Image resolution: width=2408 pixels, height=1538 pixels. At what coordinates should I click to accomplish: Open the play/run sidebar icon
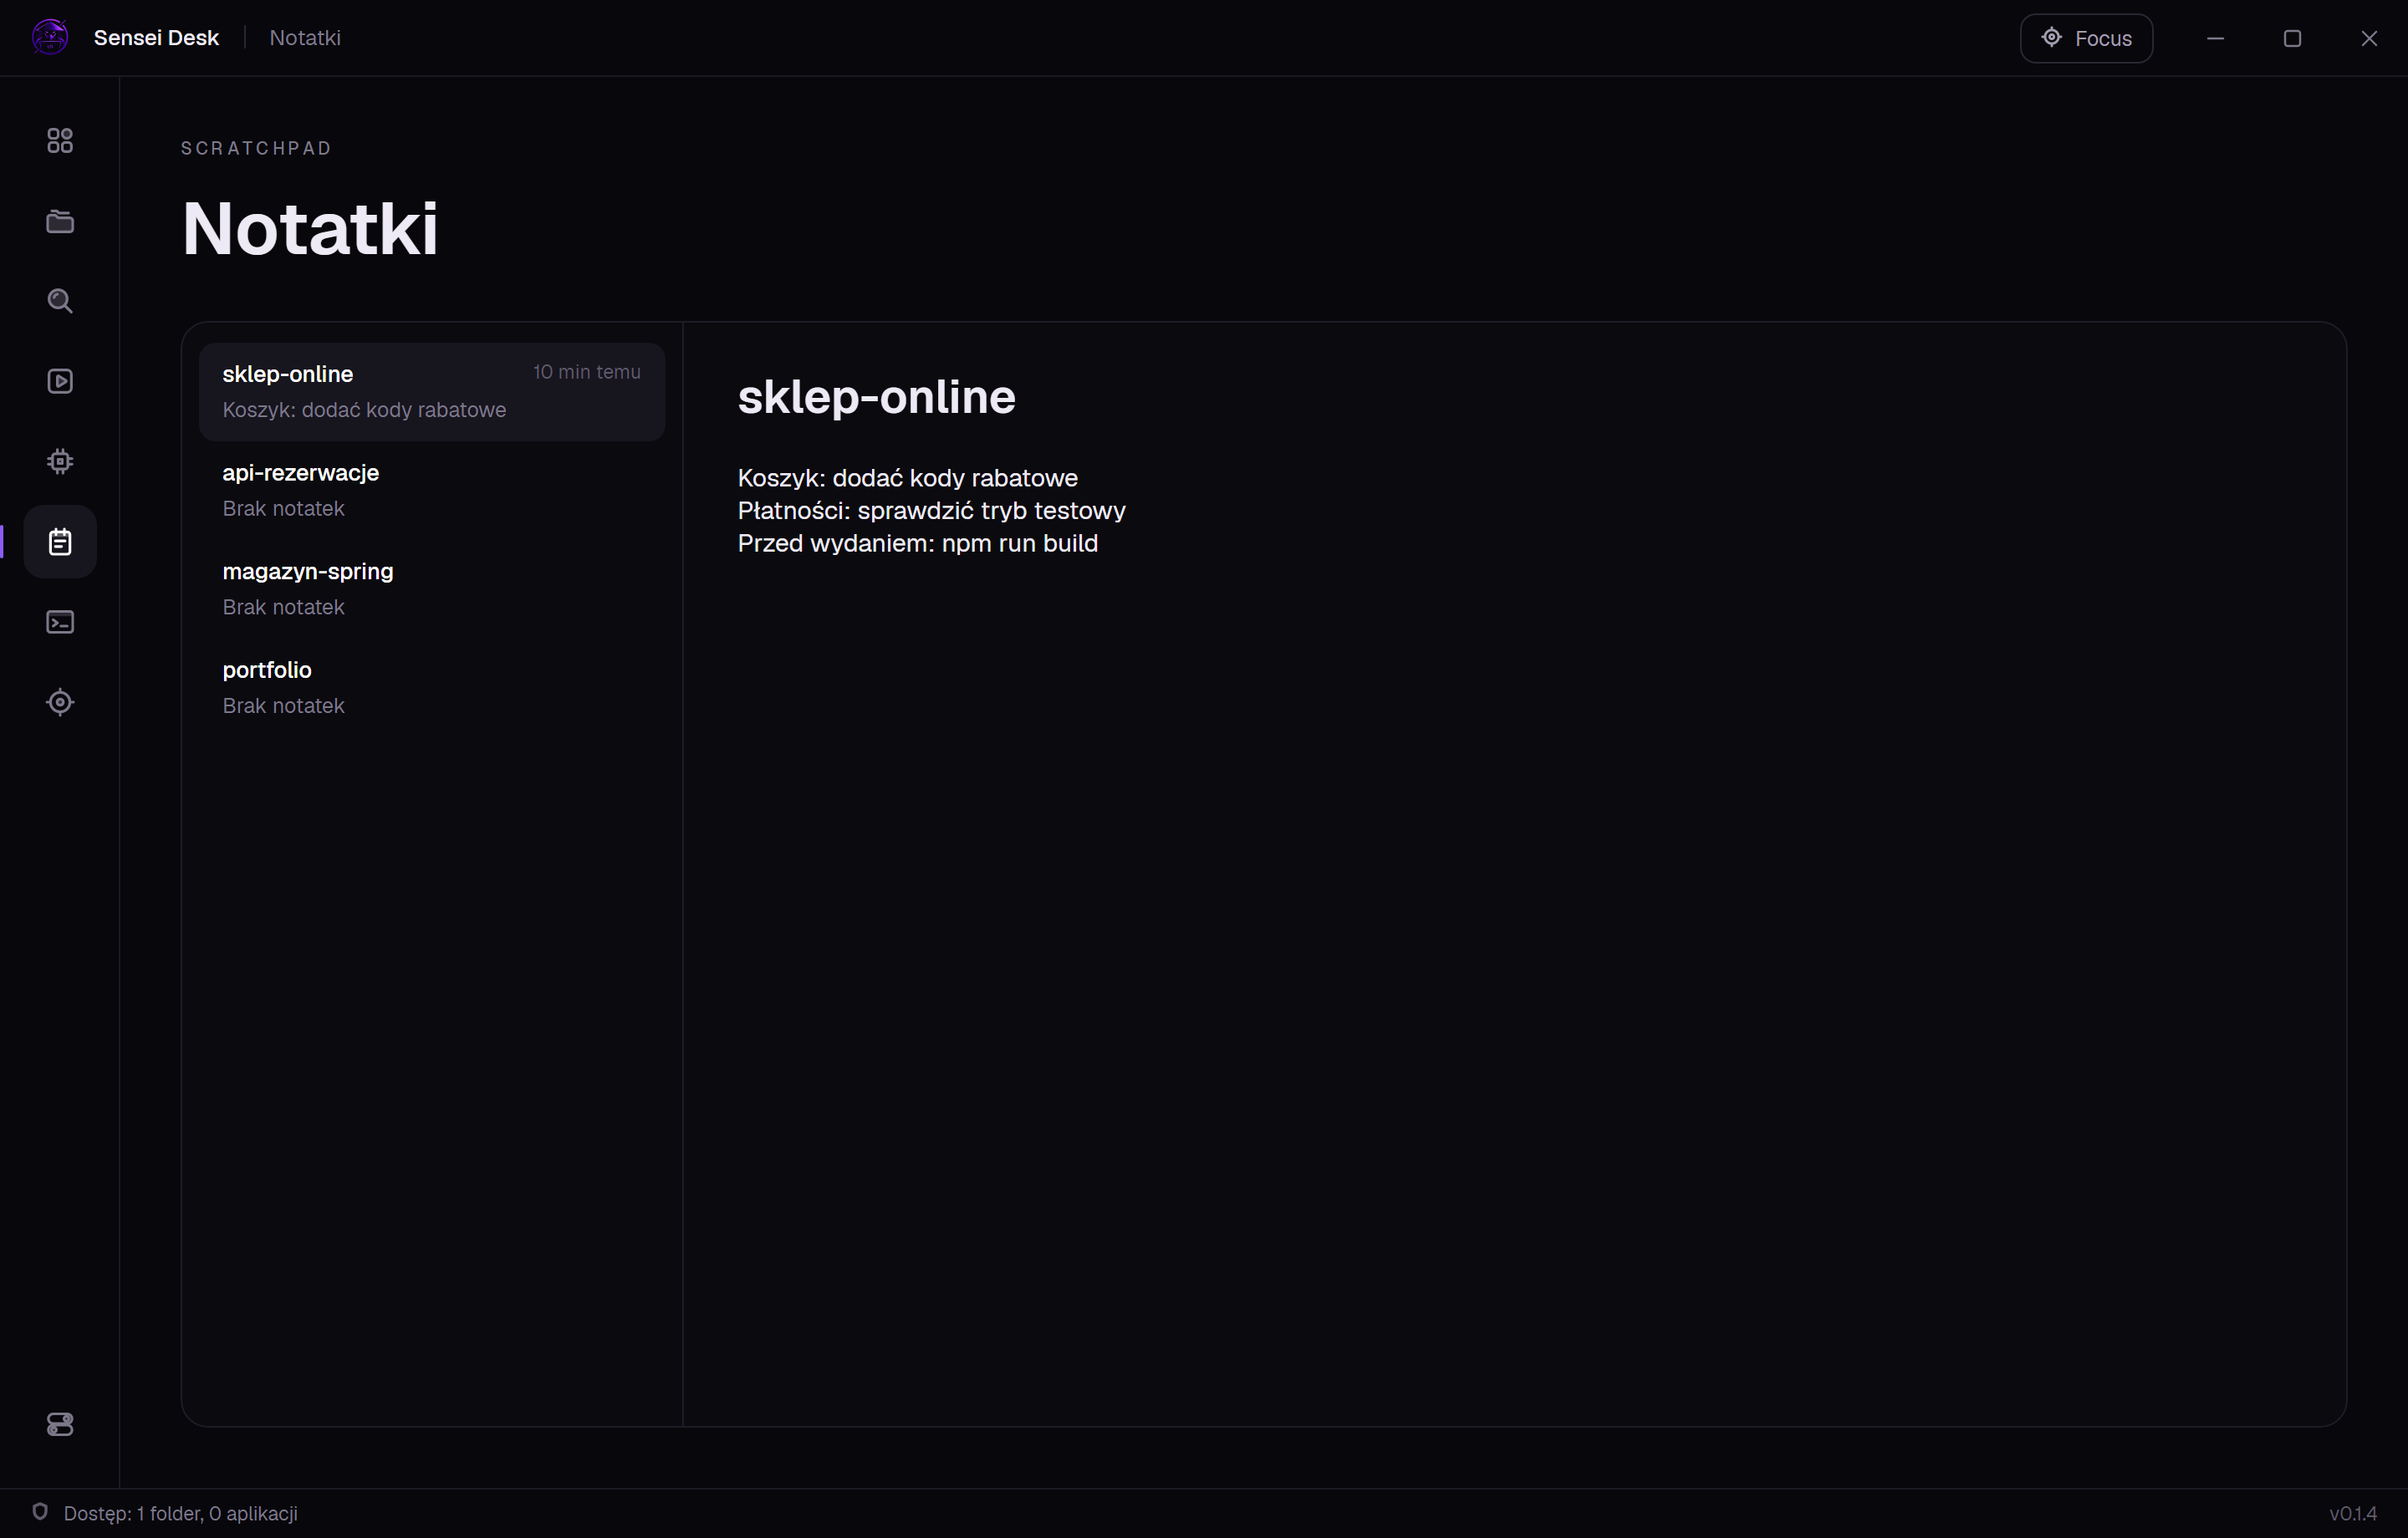coord(60,381)
